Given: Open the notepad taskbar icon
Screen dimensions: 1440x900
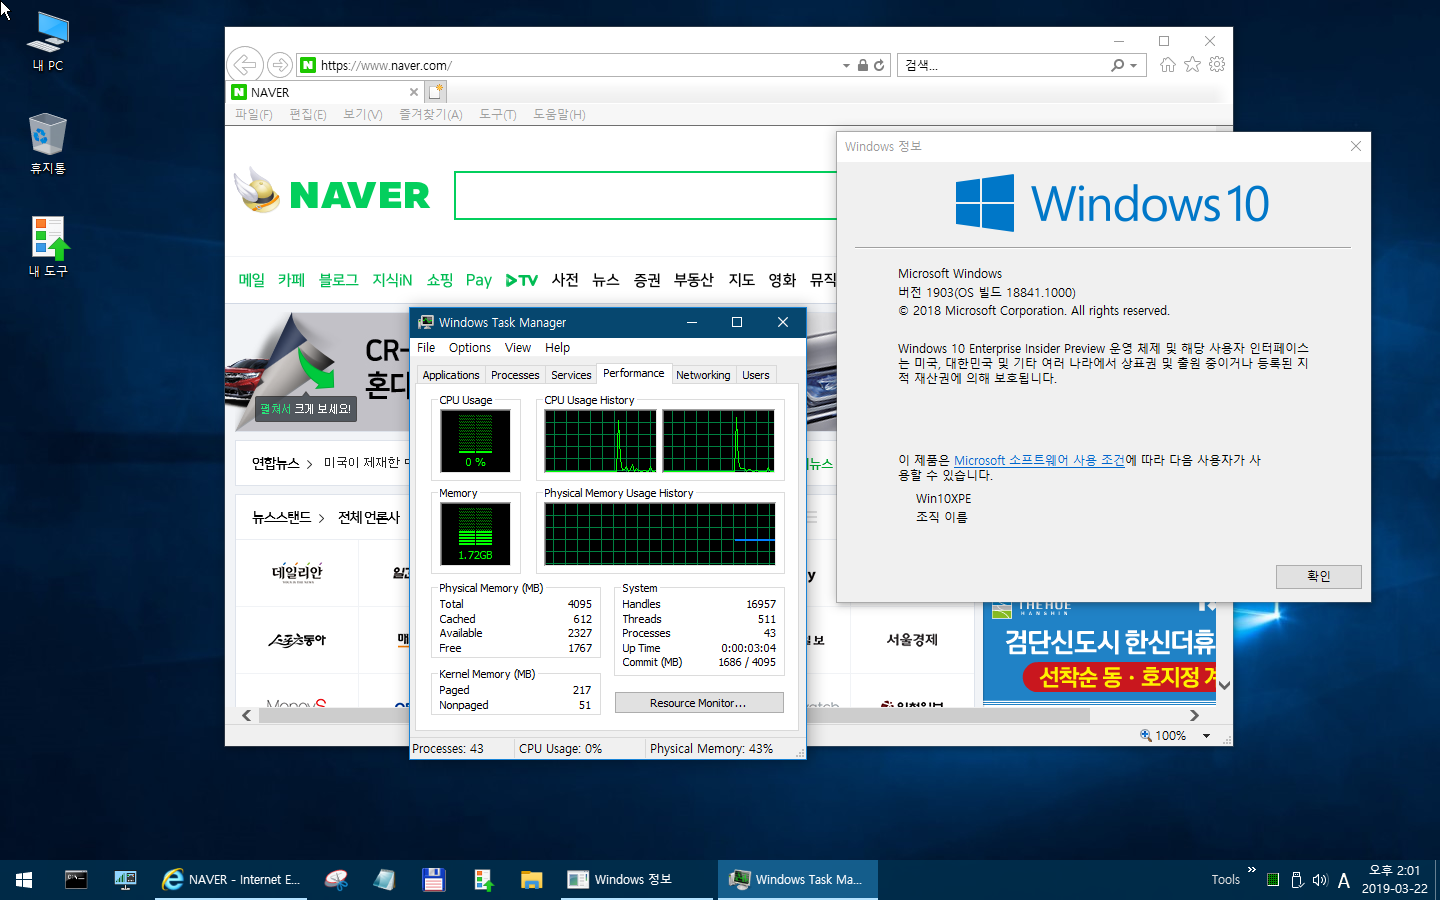Looking at the screenshot, I should [x=385, y=880].
